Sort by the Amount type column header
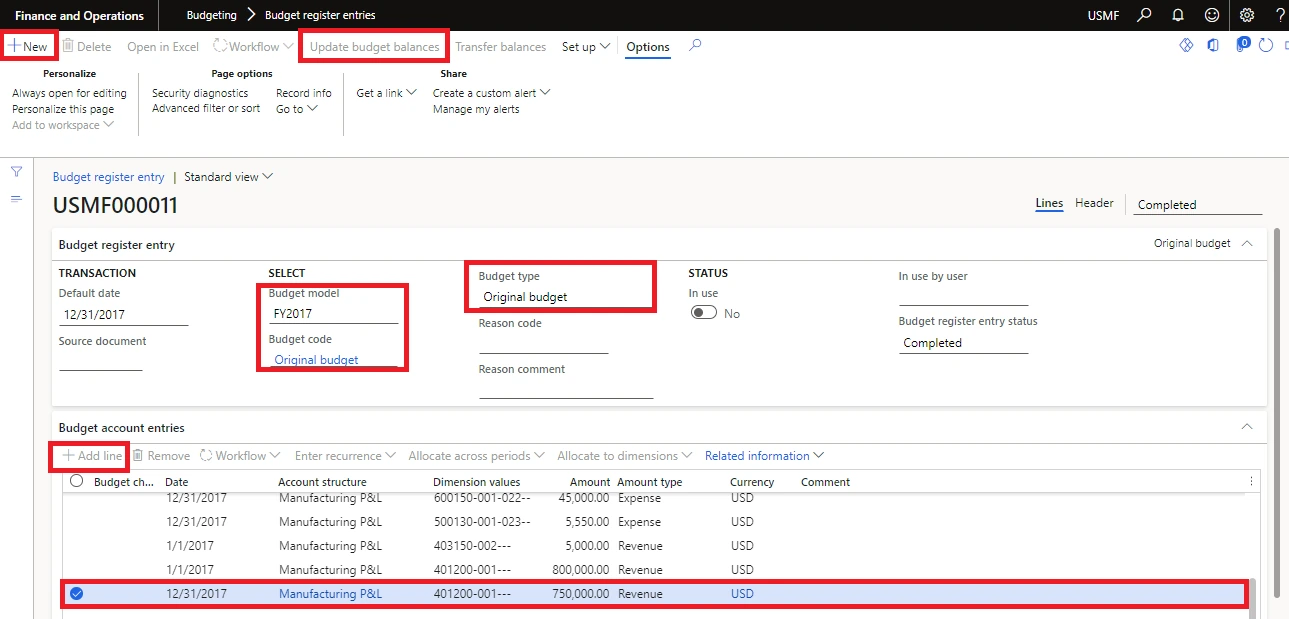 pos(650,482)
